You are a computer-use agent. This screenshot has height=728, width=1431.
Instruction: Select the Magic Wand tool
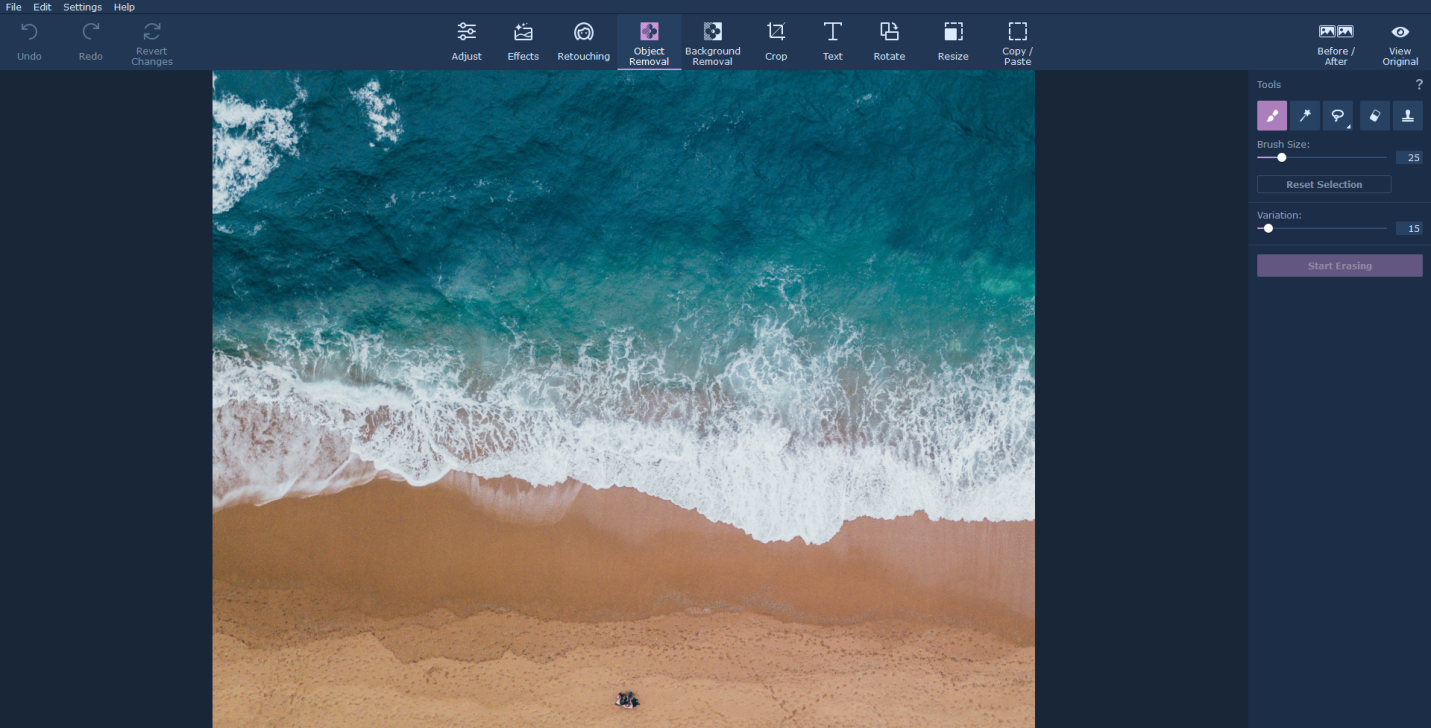pos(1304,116)
